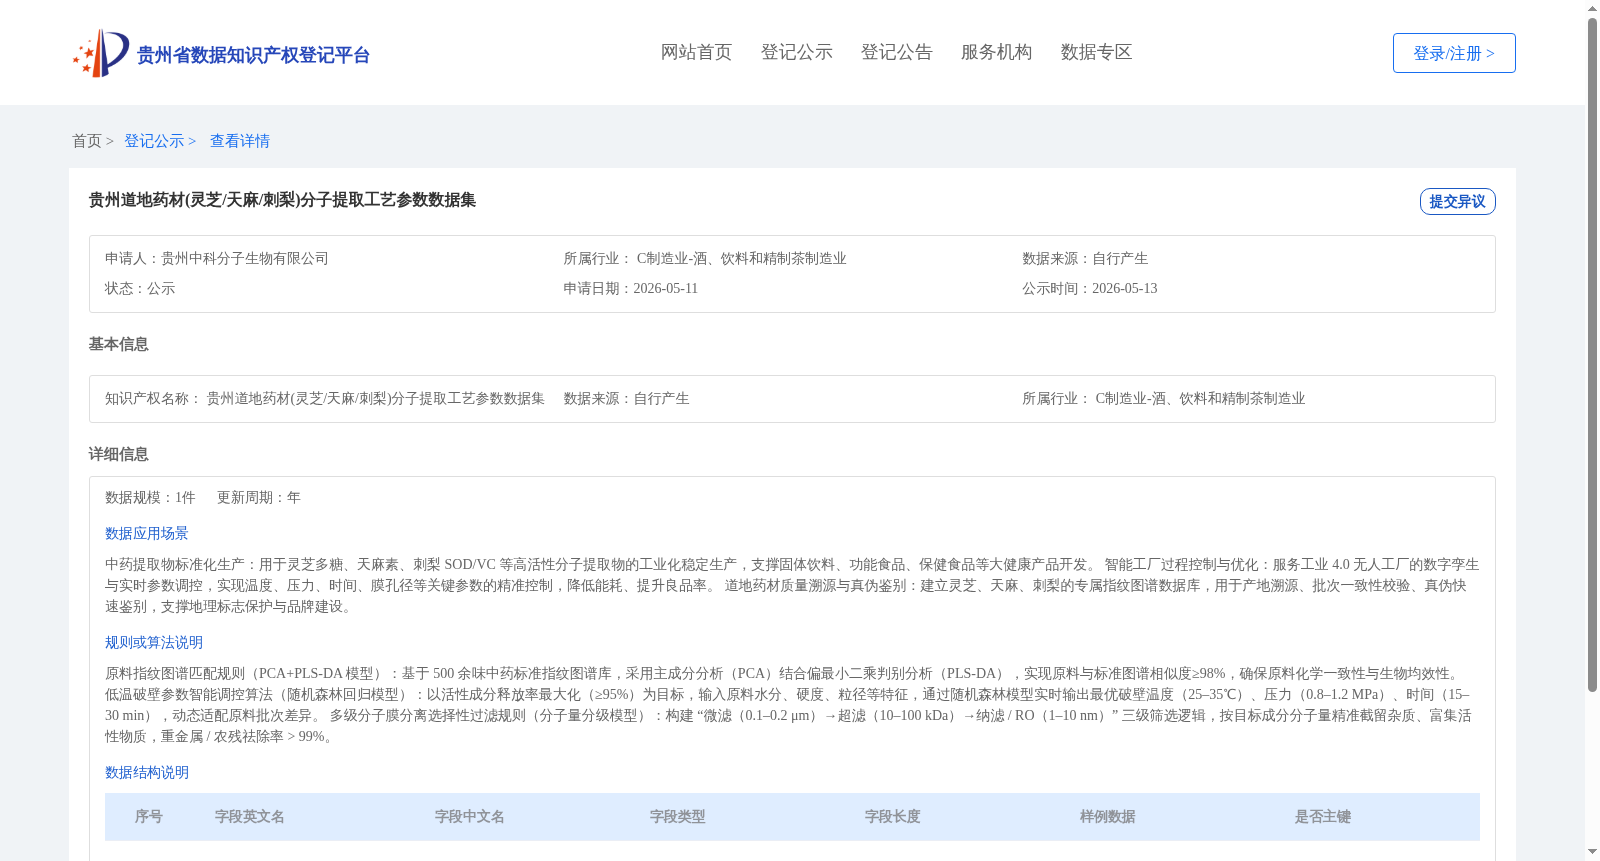Click the 申请人：贵州中科分子生物有限公司 text

point(217,258)
